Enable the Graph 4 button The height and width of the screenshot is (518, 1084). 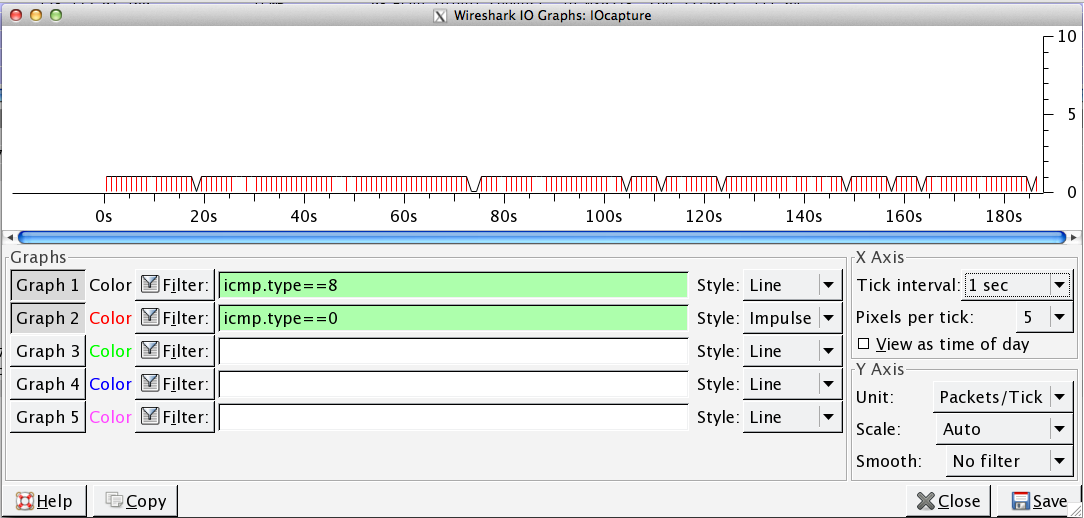coord(48,385)
